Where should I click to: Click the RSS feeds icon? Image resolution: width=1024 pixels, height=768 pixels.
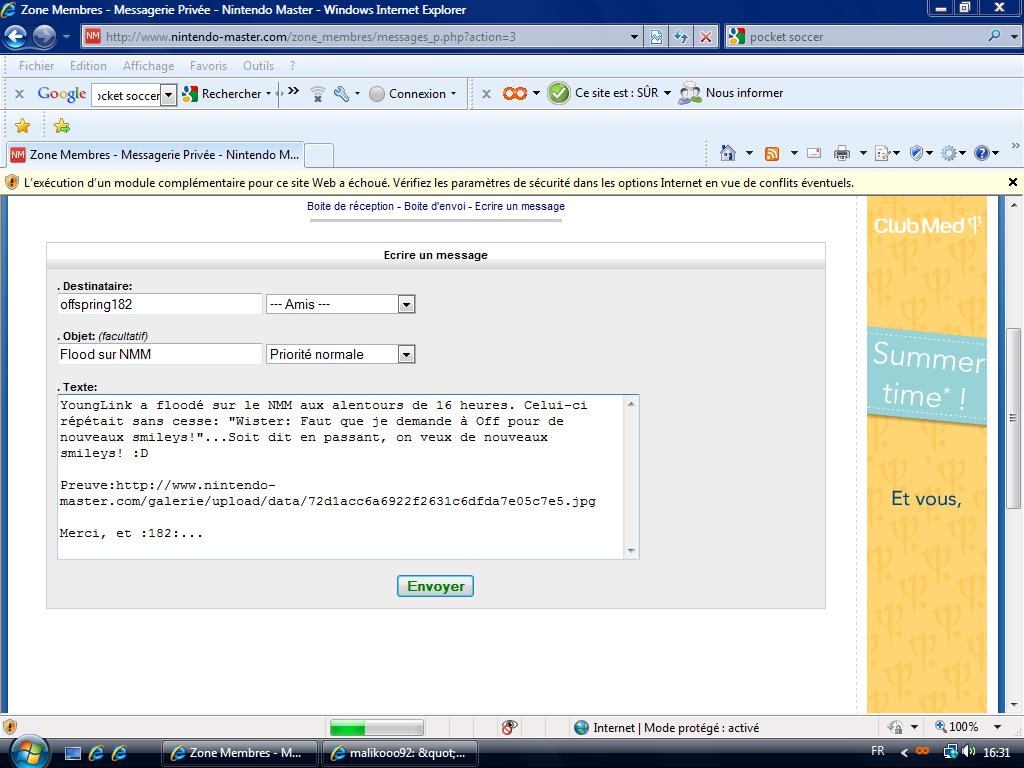tap(772, 153)
